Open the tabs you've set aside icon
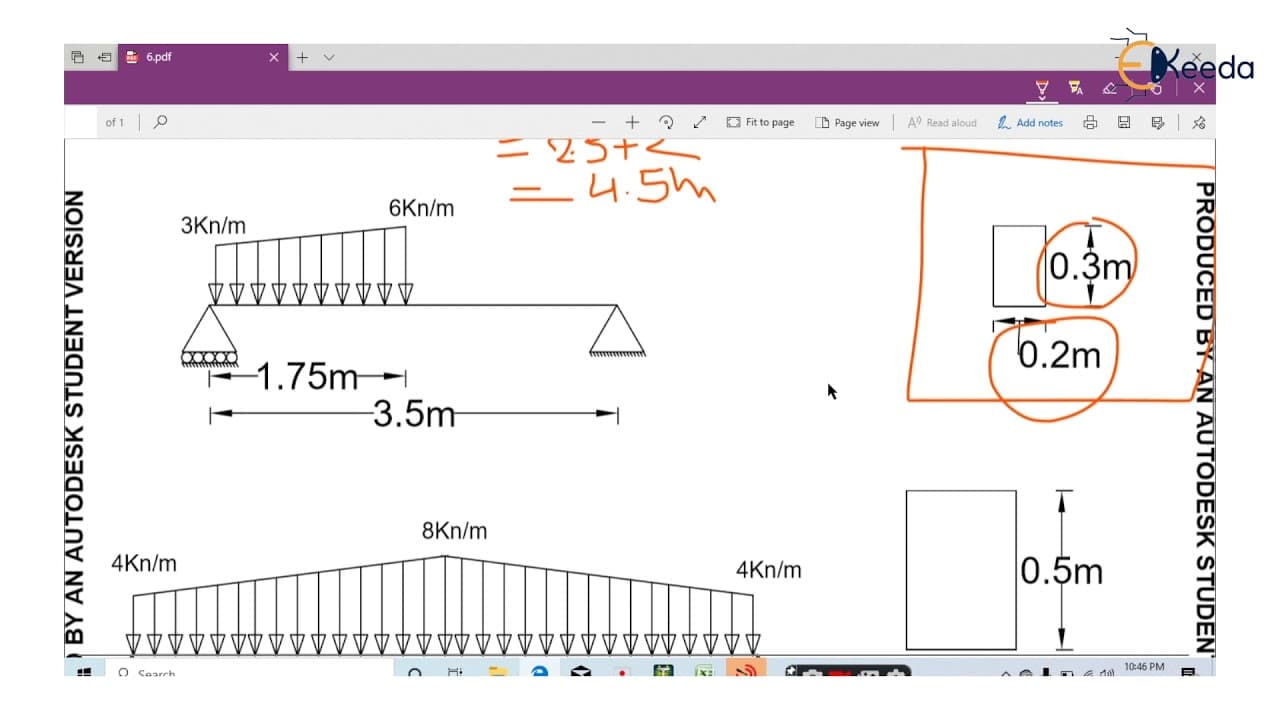The image size is (1280, 720). pyautogui.click(x=77, y=58)
